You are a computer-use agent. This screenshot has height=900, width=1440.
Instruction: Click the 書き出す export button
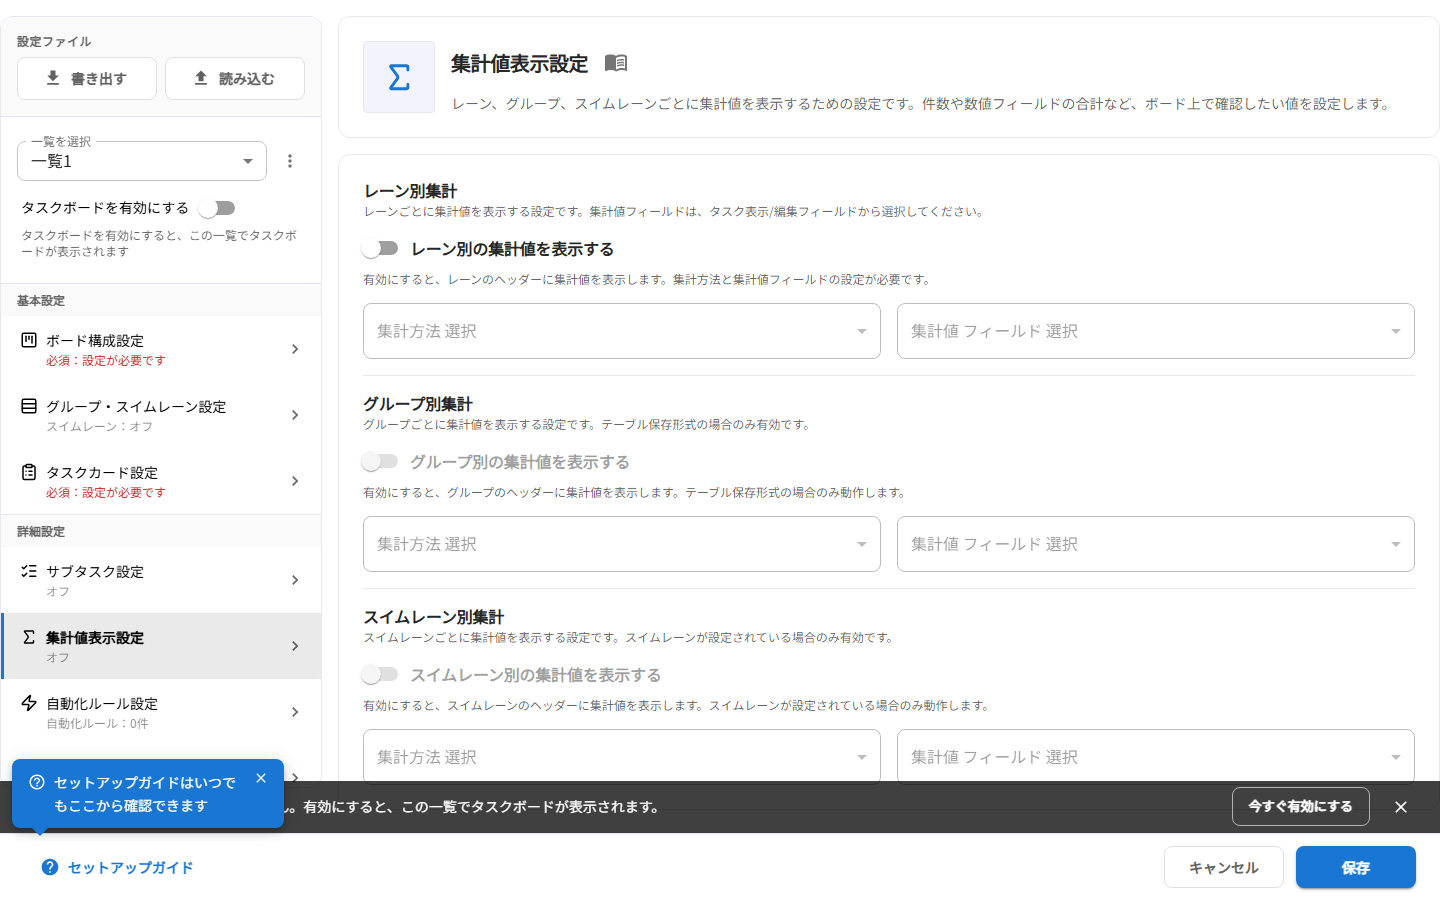tap(87, 78)
